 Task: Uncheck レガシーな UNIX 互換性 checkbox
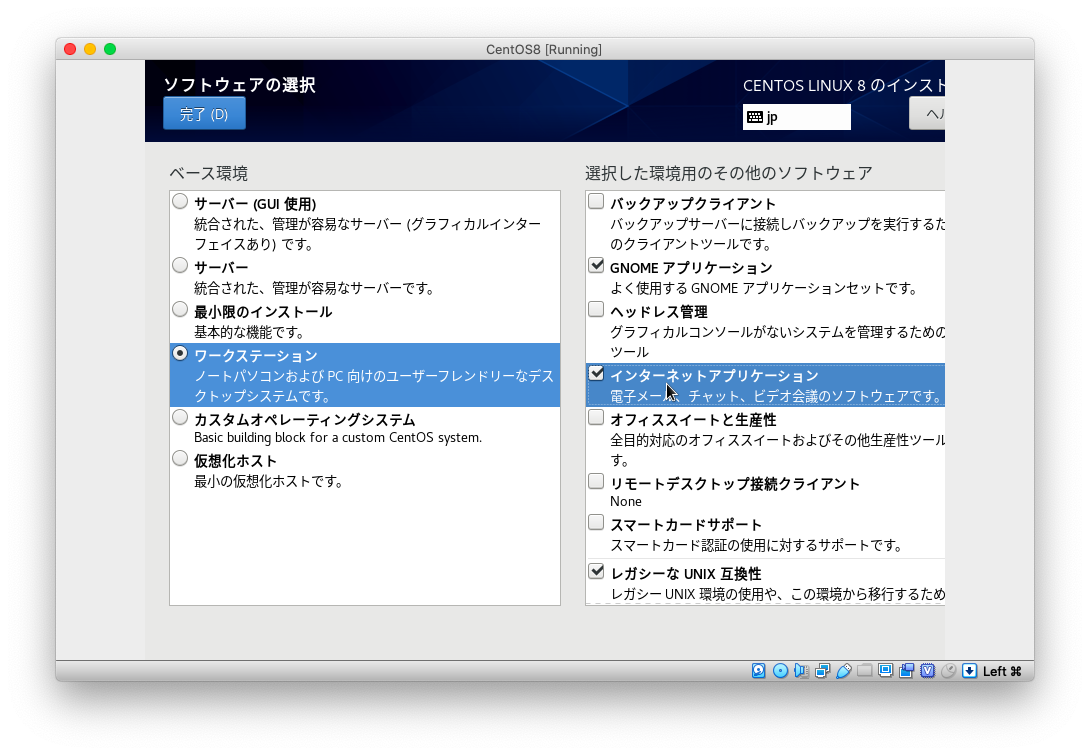point(596,571)
